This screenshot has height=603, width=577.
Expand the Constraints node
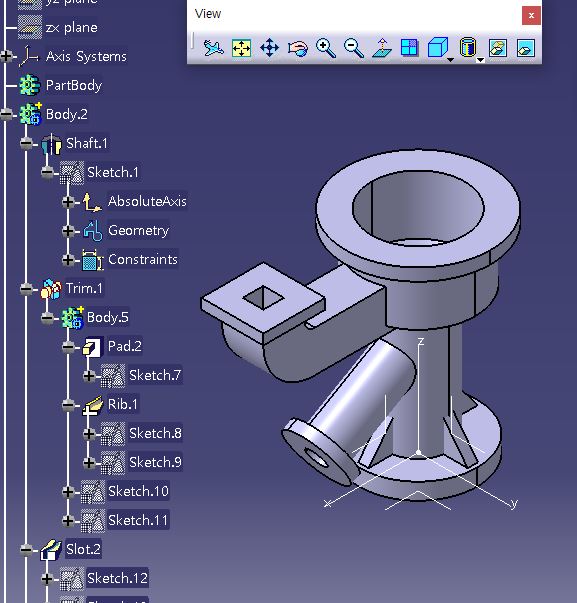click(68, 260)
